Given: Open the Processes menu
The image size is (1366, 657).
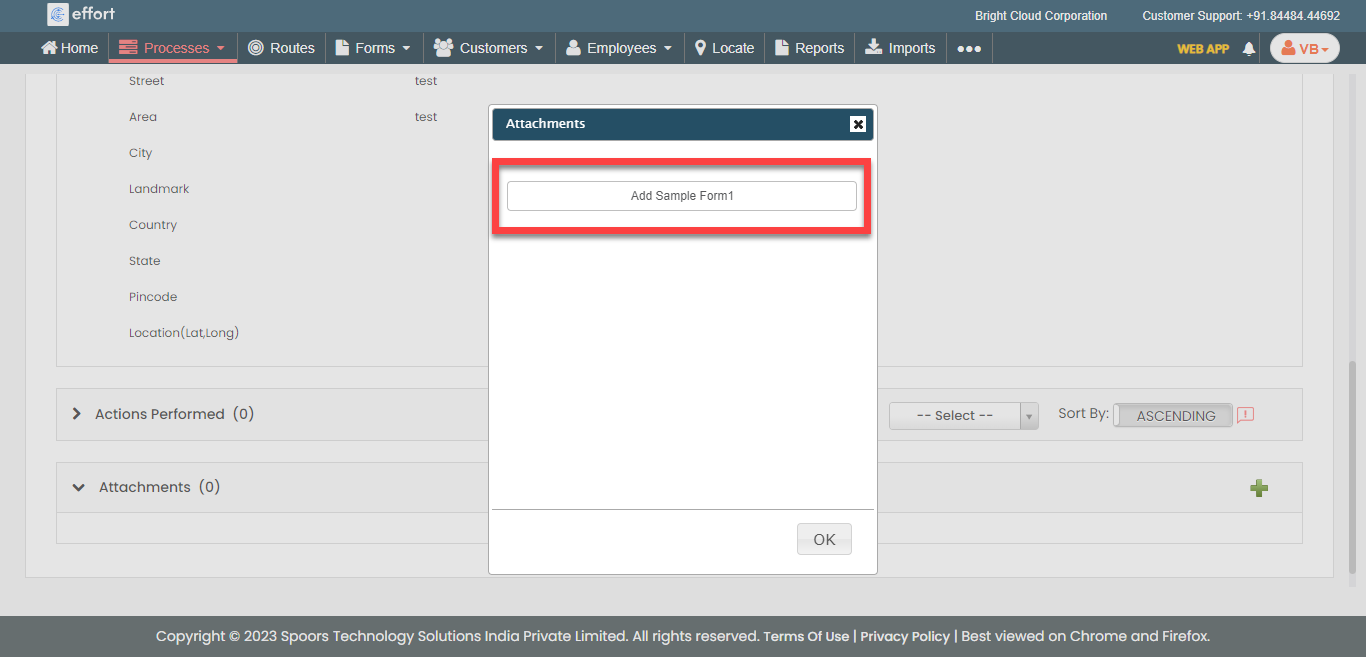Looking at the screenshot, I should click(173, 48).
